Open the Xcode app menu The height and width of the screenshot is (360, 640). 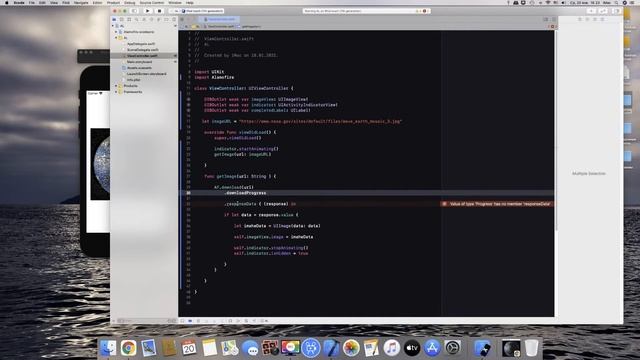pyautogui.click(x=19, y=2)
